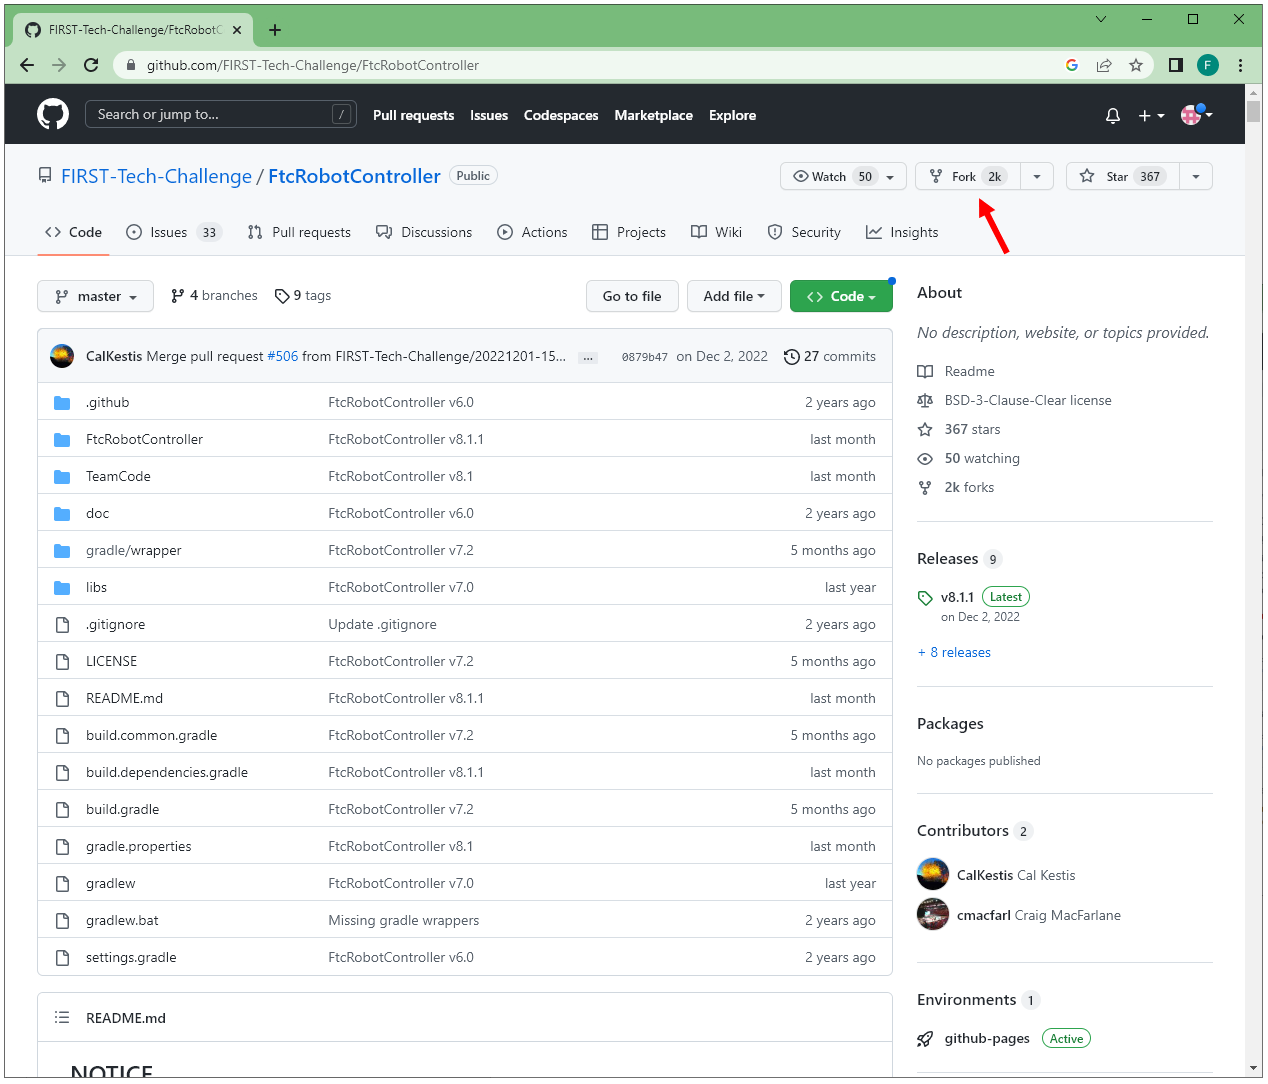Viewport: 1268px width, 1084px height.
Task: Open the Watch notifications dropdown
Action: tap(843, 176)
